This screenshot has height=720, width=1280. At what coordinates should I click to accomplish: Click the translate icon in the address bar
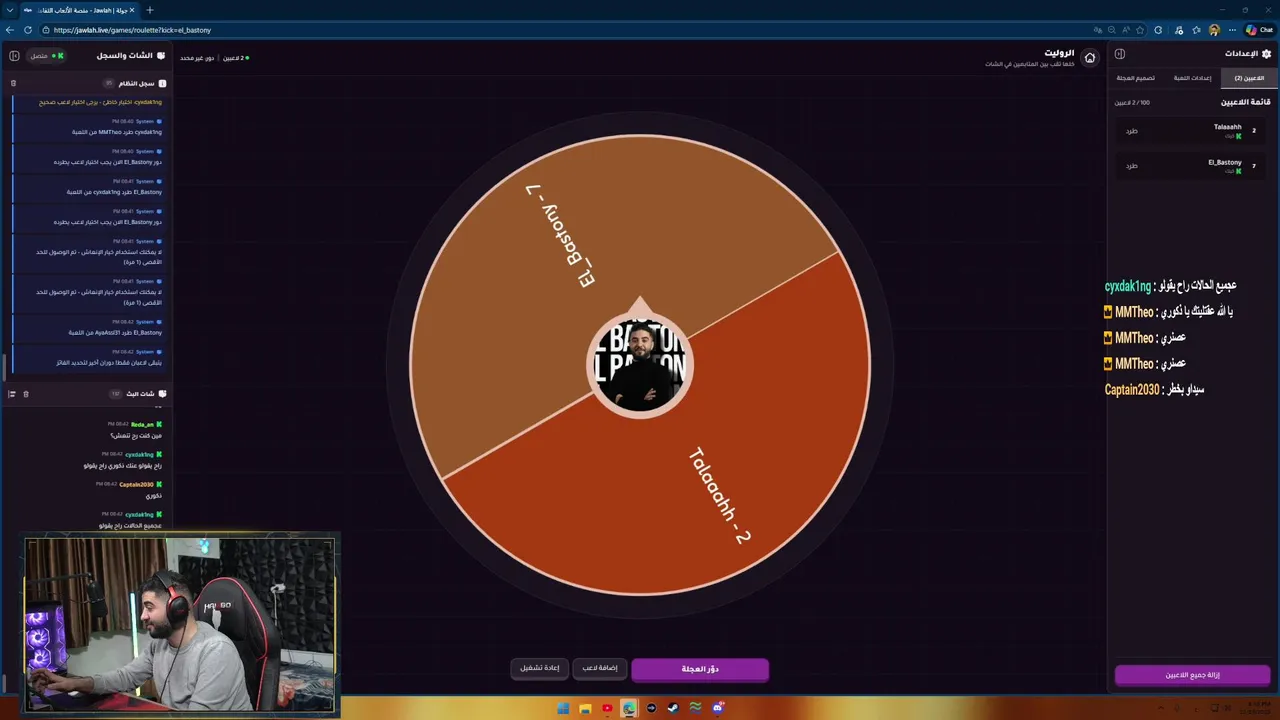[1097, 30]
